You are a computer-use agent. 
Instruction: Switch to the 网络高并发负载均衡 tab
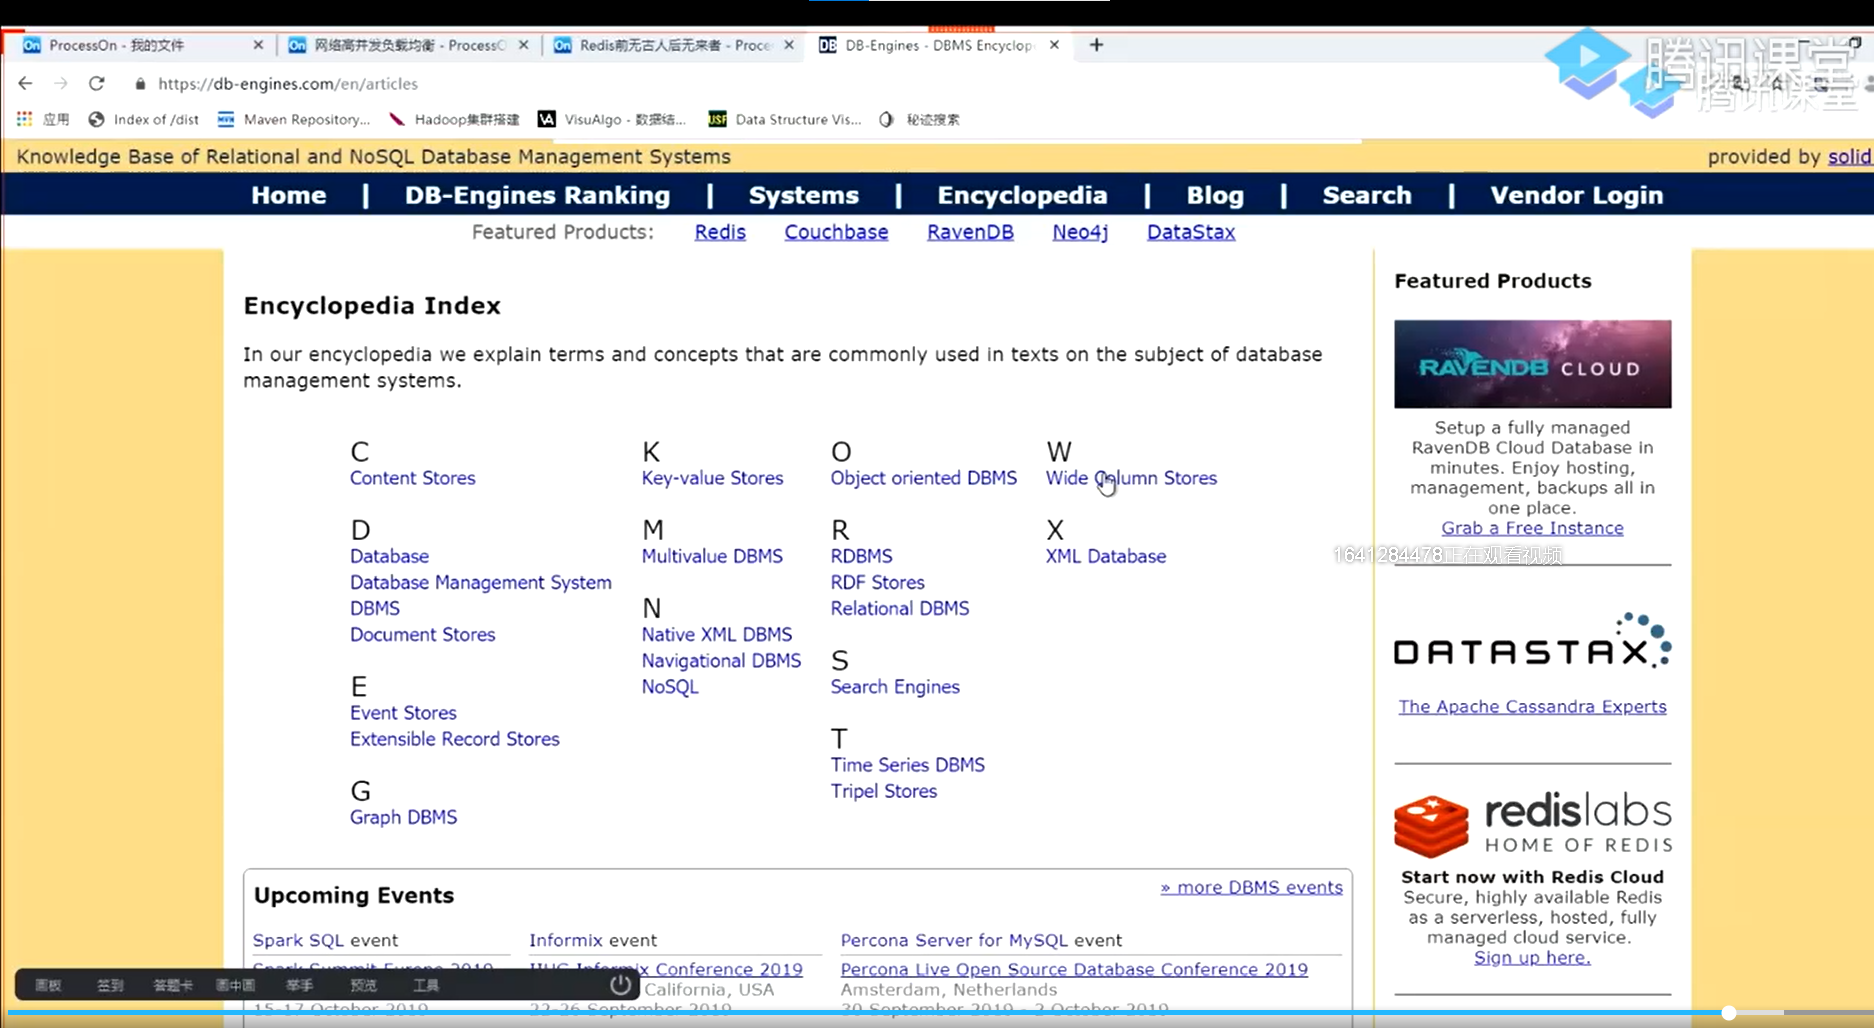(406, 45)
